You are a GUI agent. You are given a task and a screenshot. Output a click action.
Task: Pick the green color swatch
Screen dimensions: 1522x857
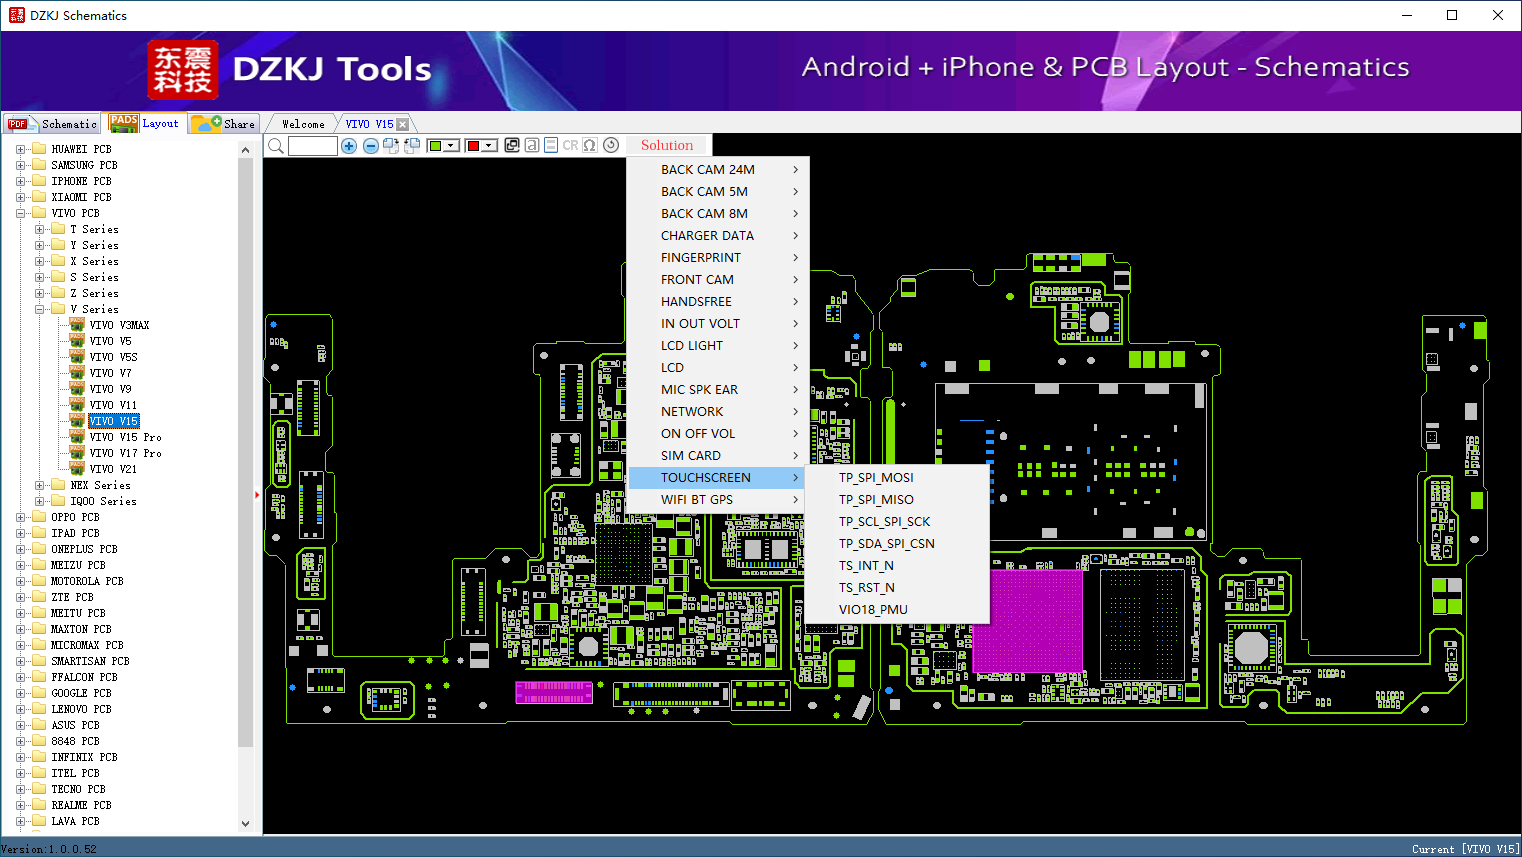(x=436, y=146)
